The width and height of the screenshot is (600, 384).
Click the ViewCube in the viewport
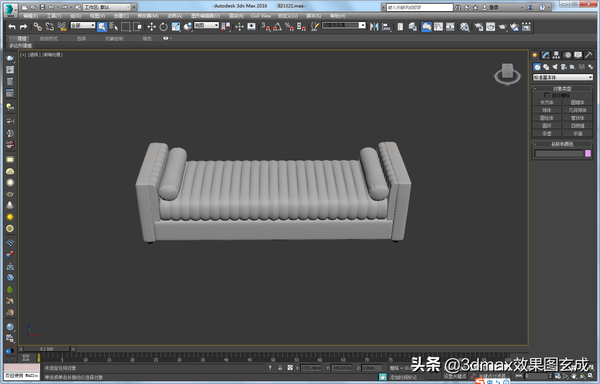[507, 74]
